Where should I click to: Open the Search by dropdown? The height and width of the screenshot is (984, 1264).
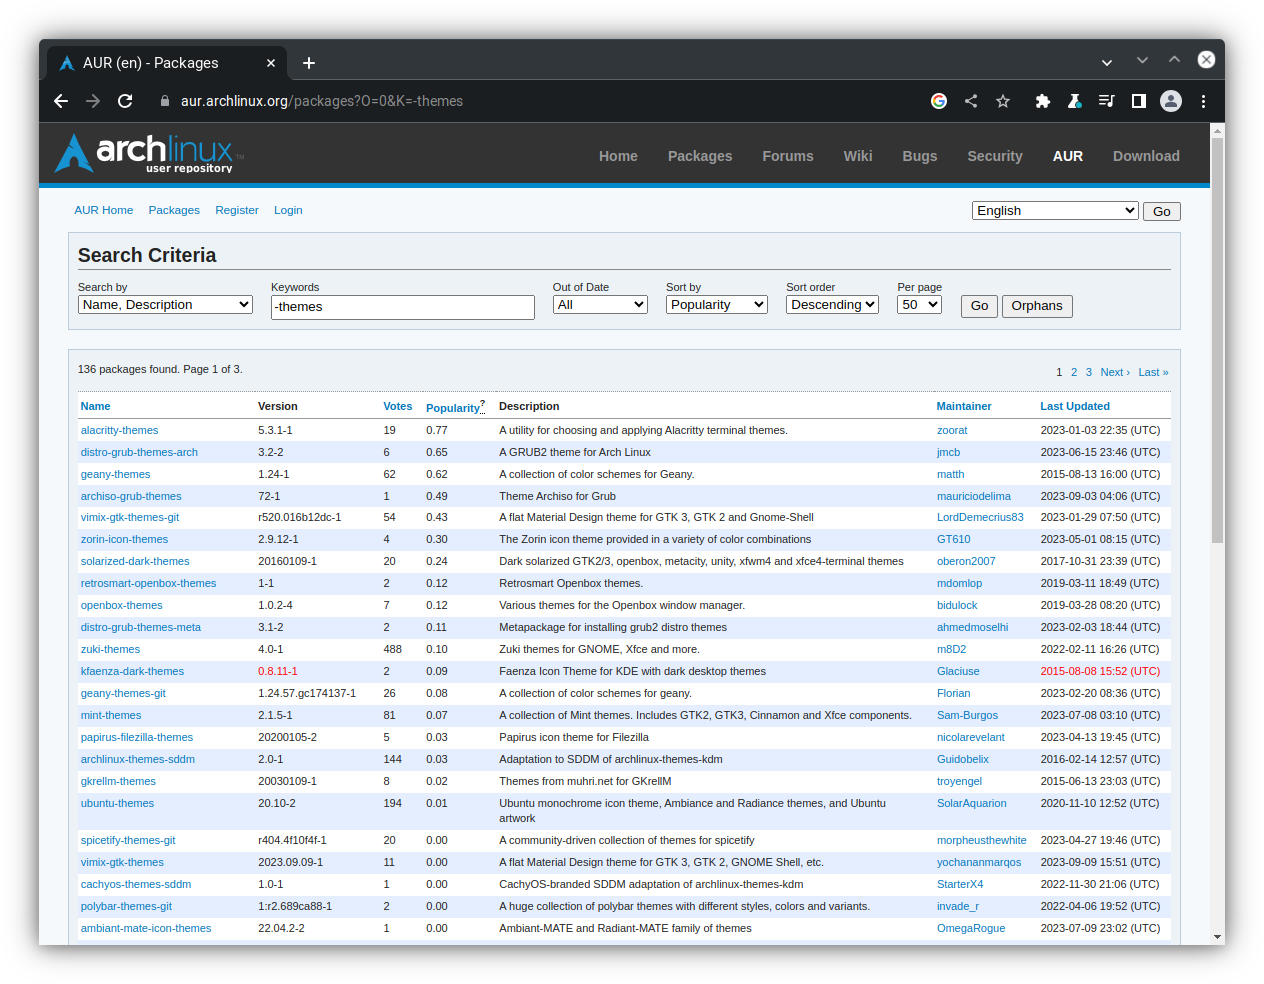[165, 305]
